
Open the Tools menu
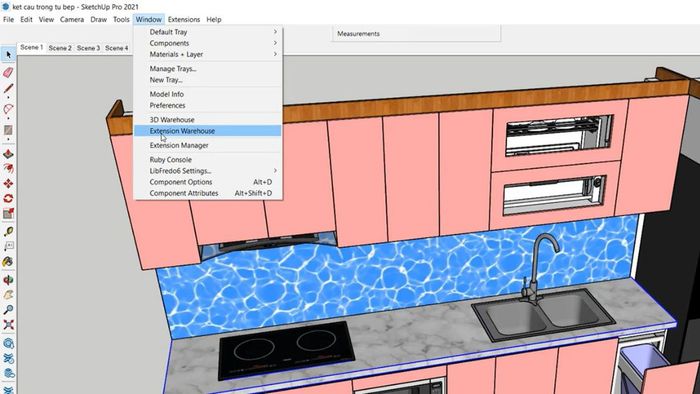coord(121,20)
